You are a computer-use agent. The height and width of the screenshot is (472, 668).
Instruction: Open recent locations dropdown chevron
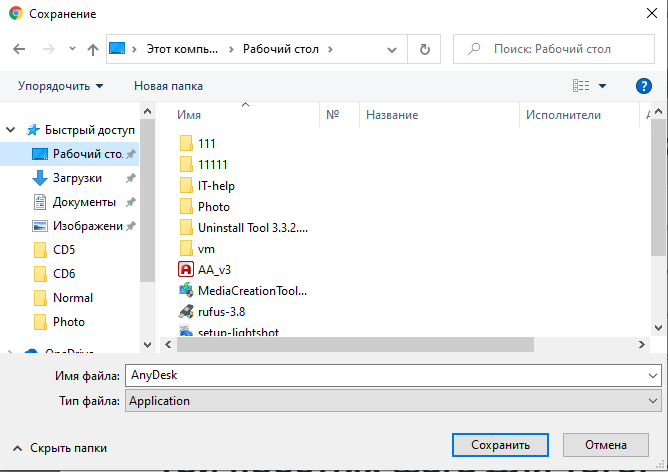click(x=72, y=49)
